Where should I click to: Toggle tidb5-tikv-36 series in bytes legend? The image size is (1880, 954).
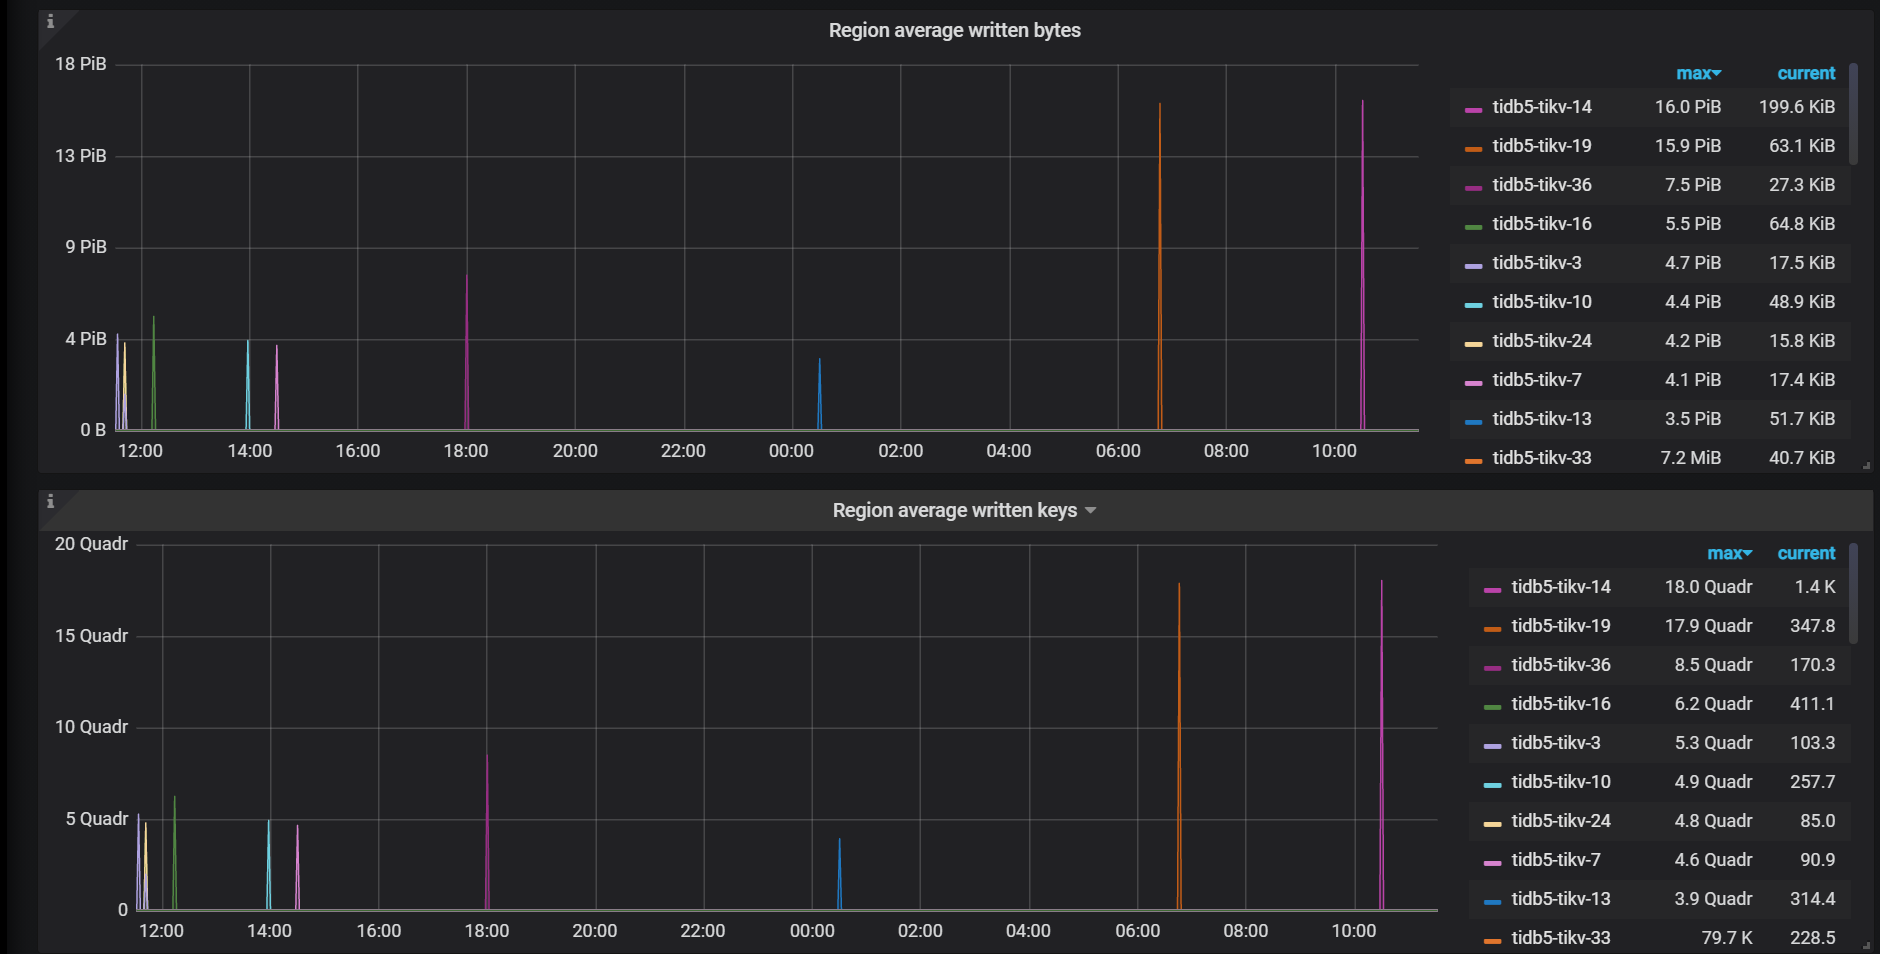click(1542, 185)
